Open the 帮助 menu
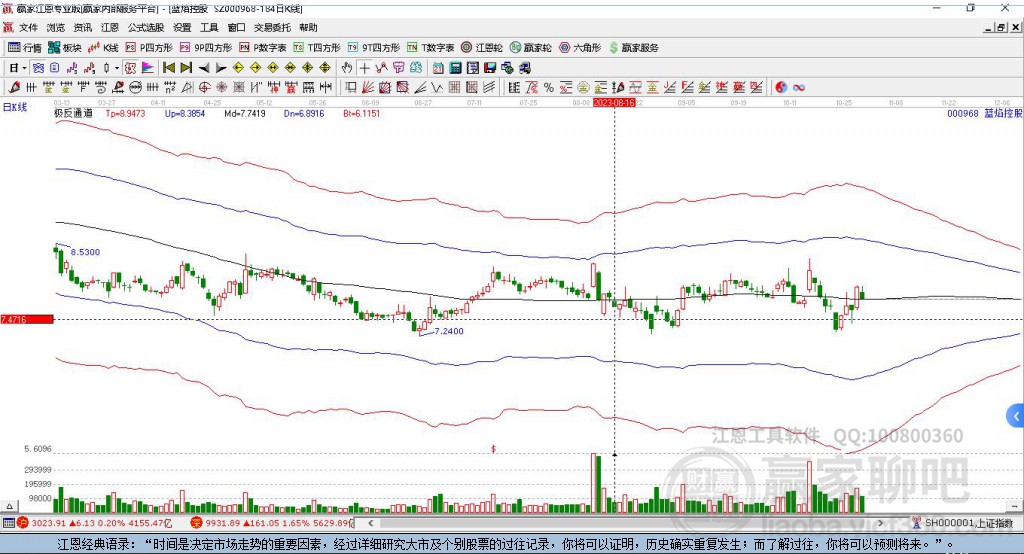Image resolution: width=1024 pixels, height=554 pixels. coord(308,27)
